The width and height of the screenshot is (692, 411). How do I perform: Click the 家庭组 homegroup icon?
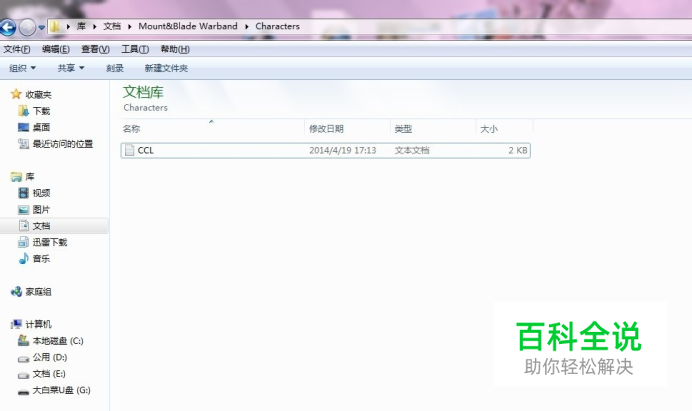click(16, 291)
